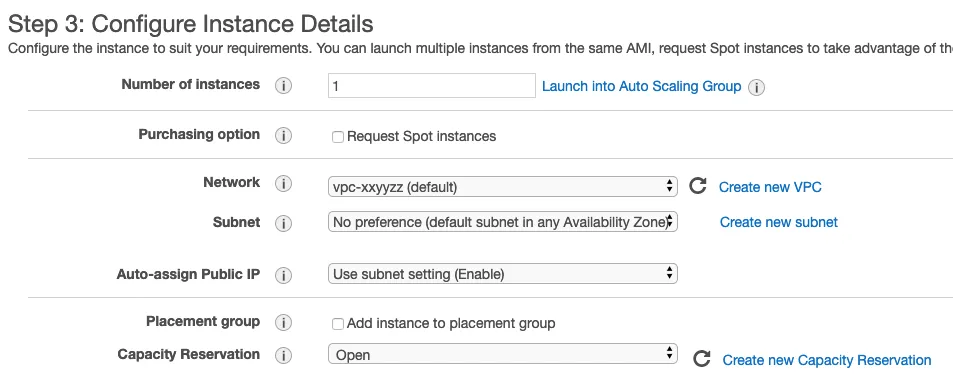Follow the Create new VPC link

pos(770,187)
